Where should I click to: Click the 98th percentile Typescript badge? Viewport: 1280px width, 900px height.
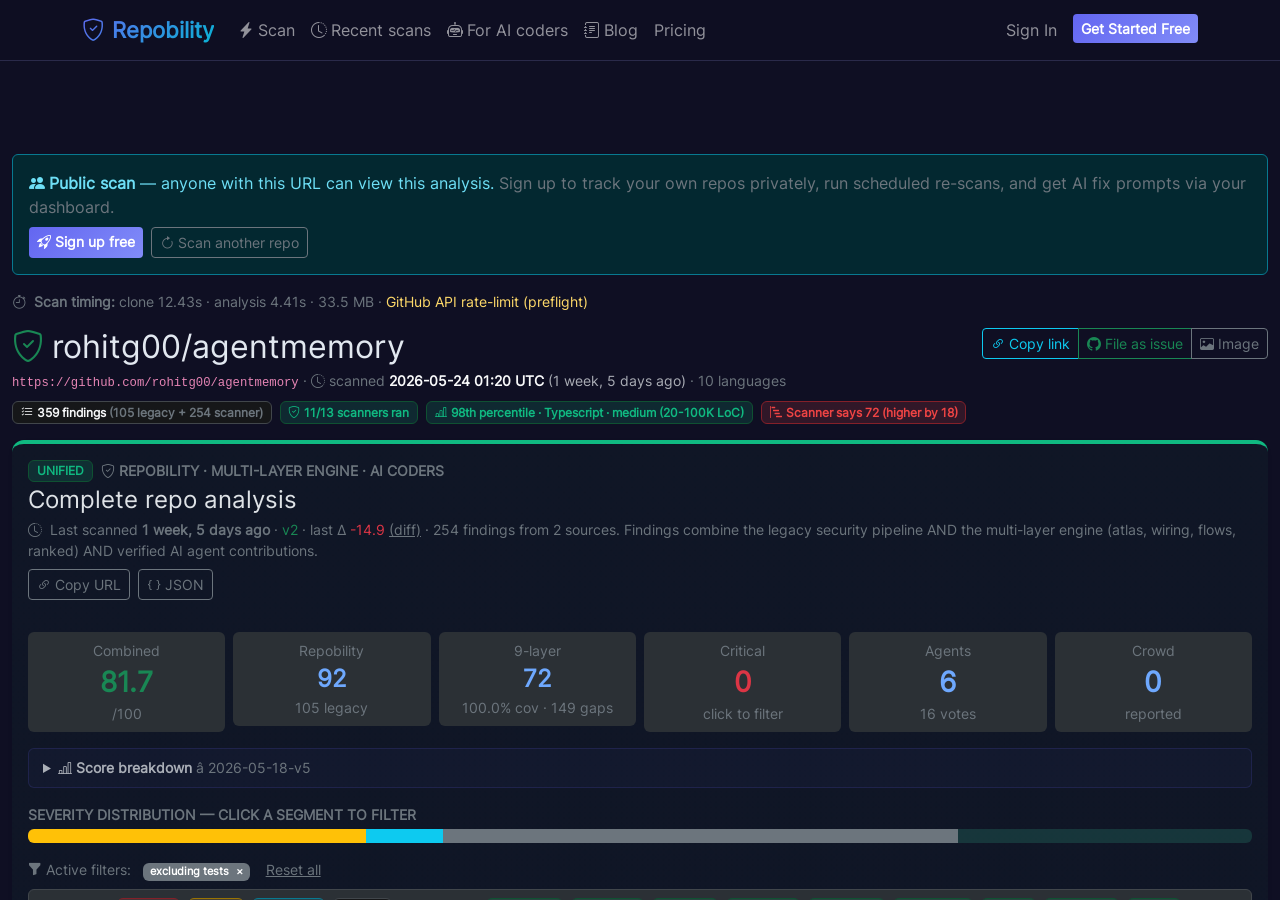(589, 412)
